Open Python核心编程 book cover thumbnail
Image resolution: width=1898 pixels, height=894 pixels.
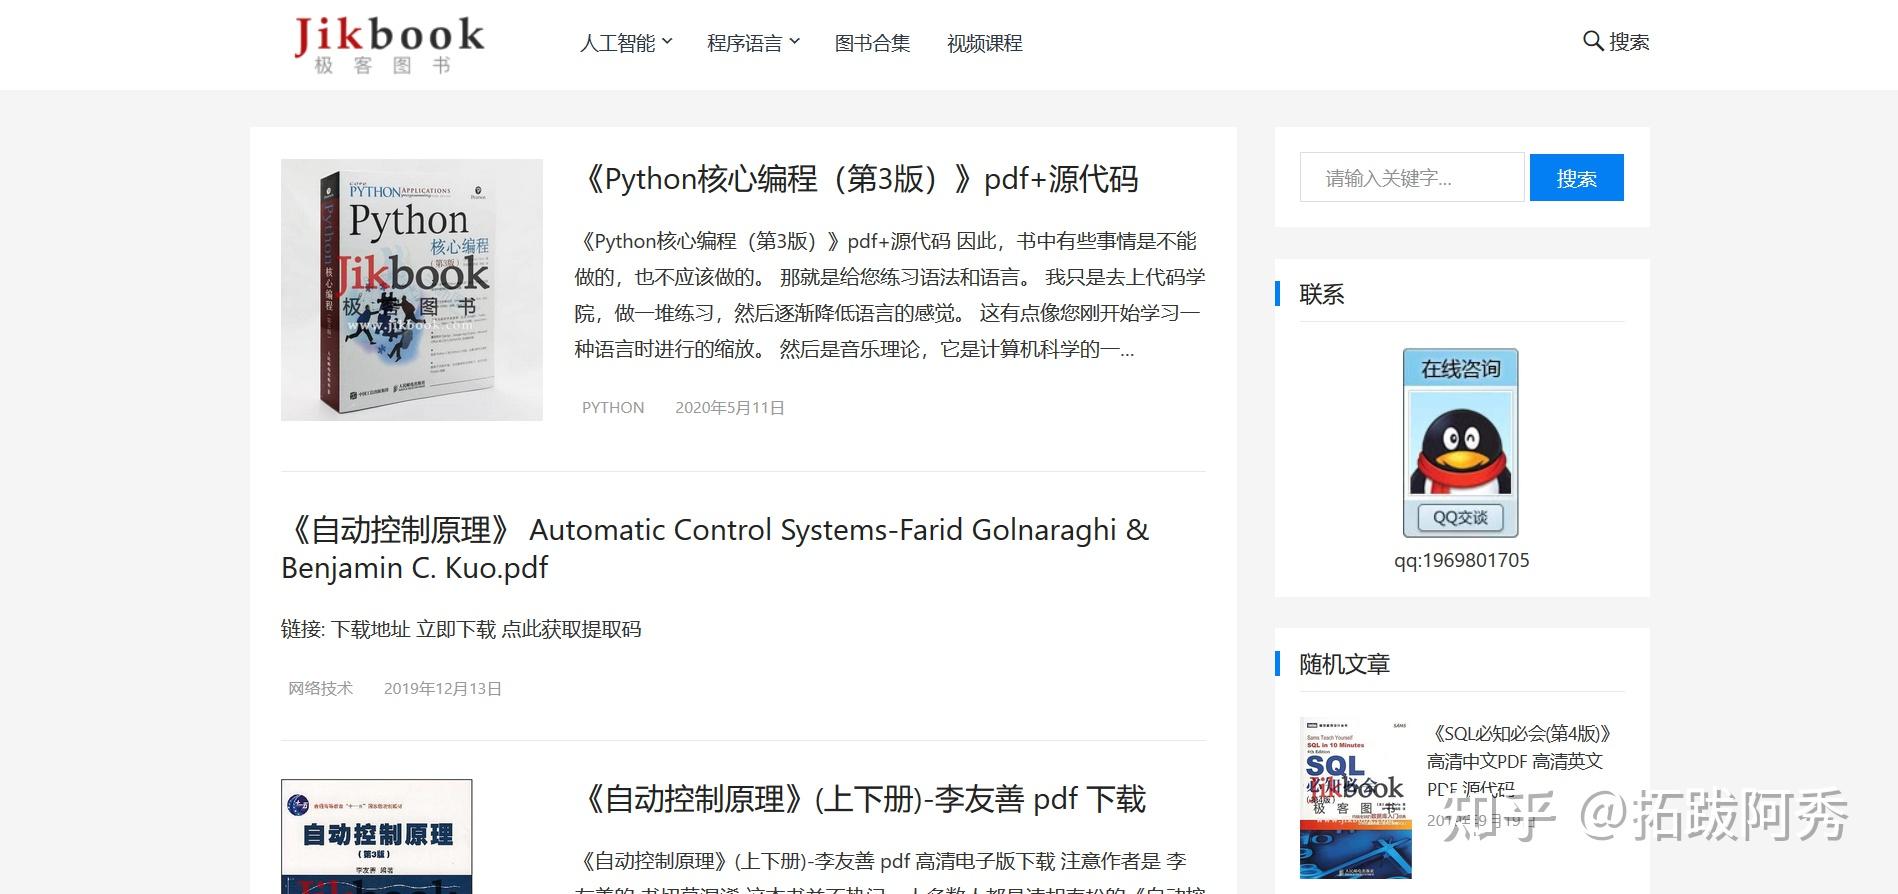tap(412, 290)
